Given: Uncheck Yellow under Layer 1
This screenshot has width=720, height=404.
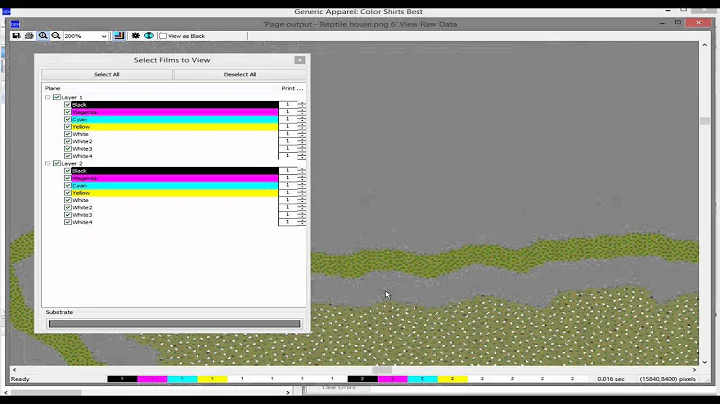Looking at the screenshot, I should [x=68, y=127].
